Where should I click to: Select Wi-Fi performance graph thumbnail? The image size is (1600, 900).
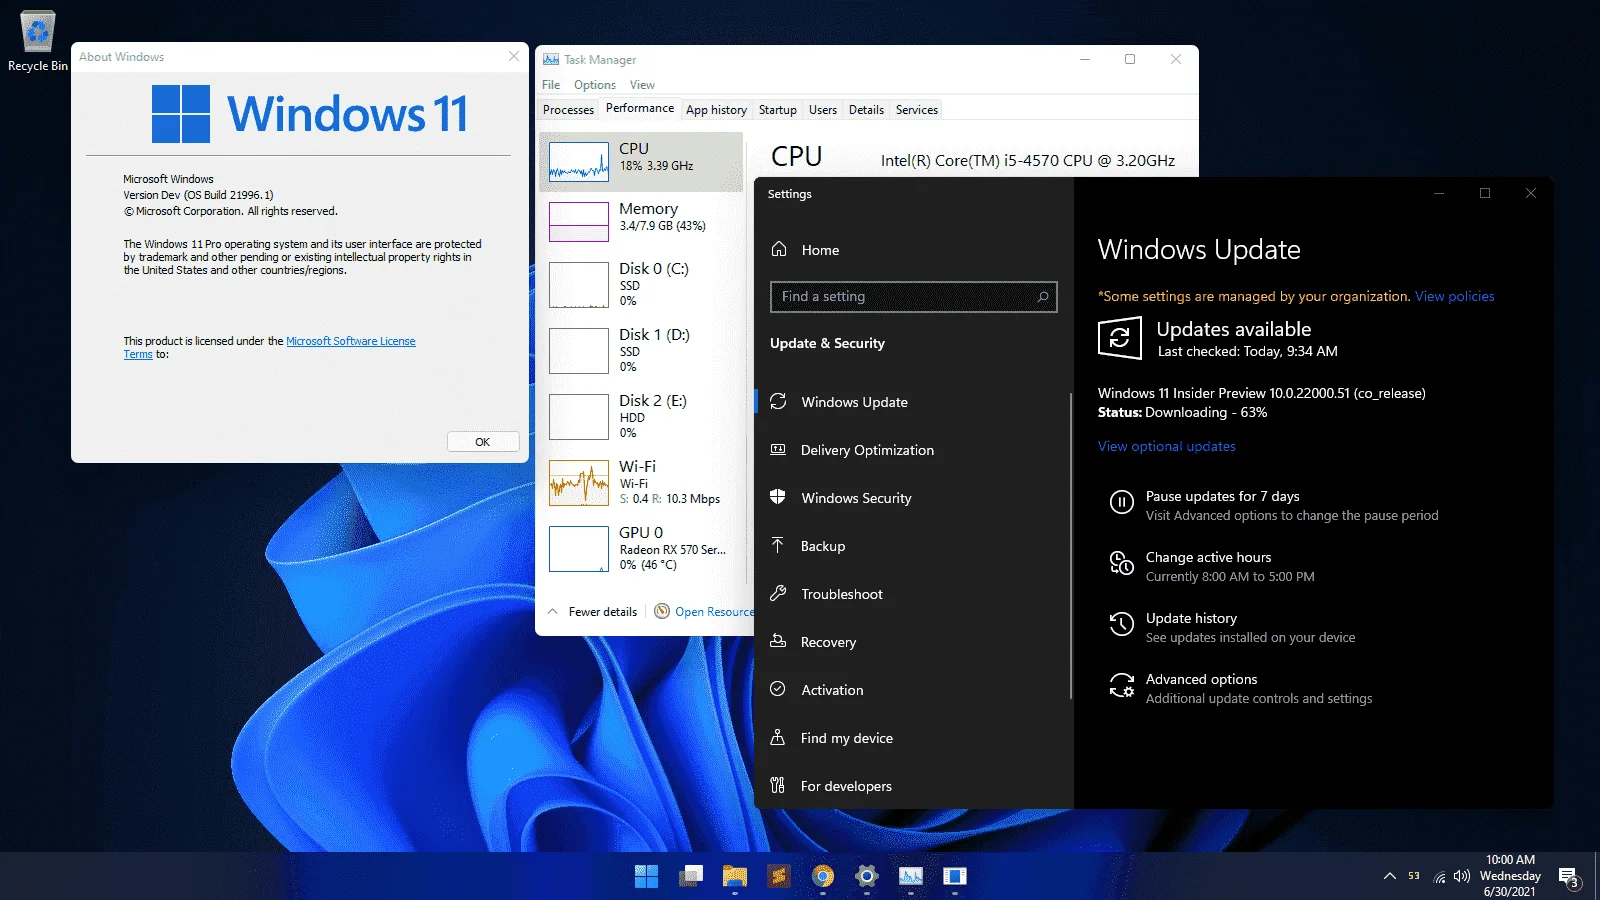[579, 483]
